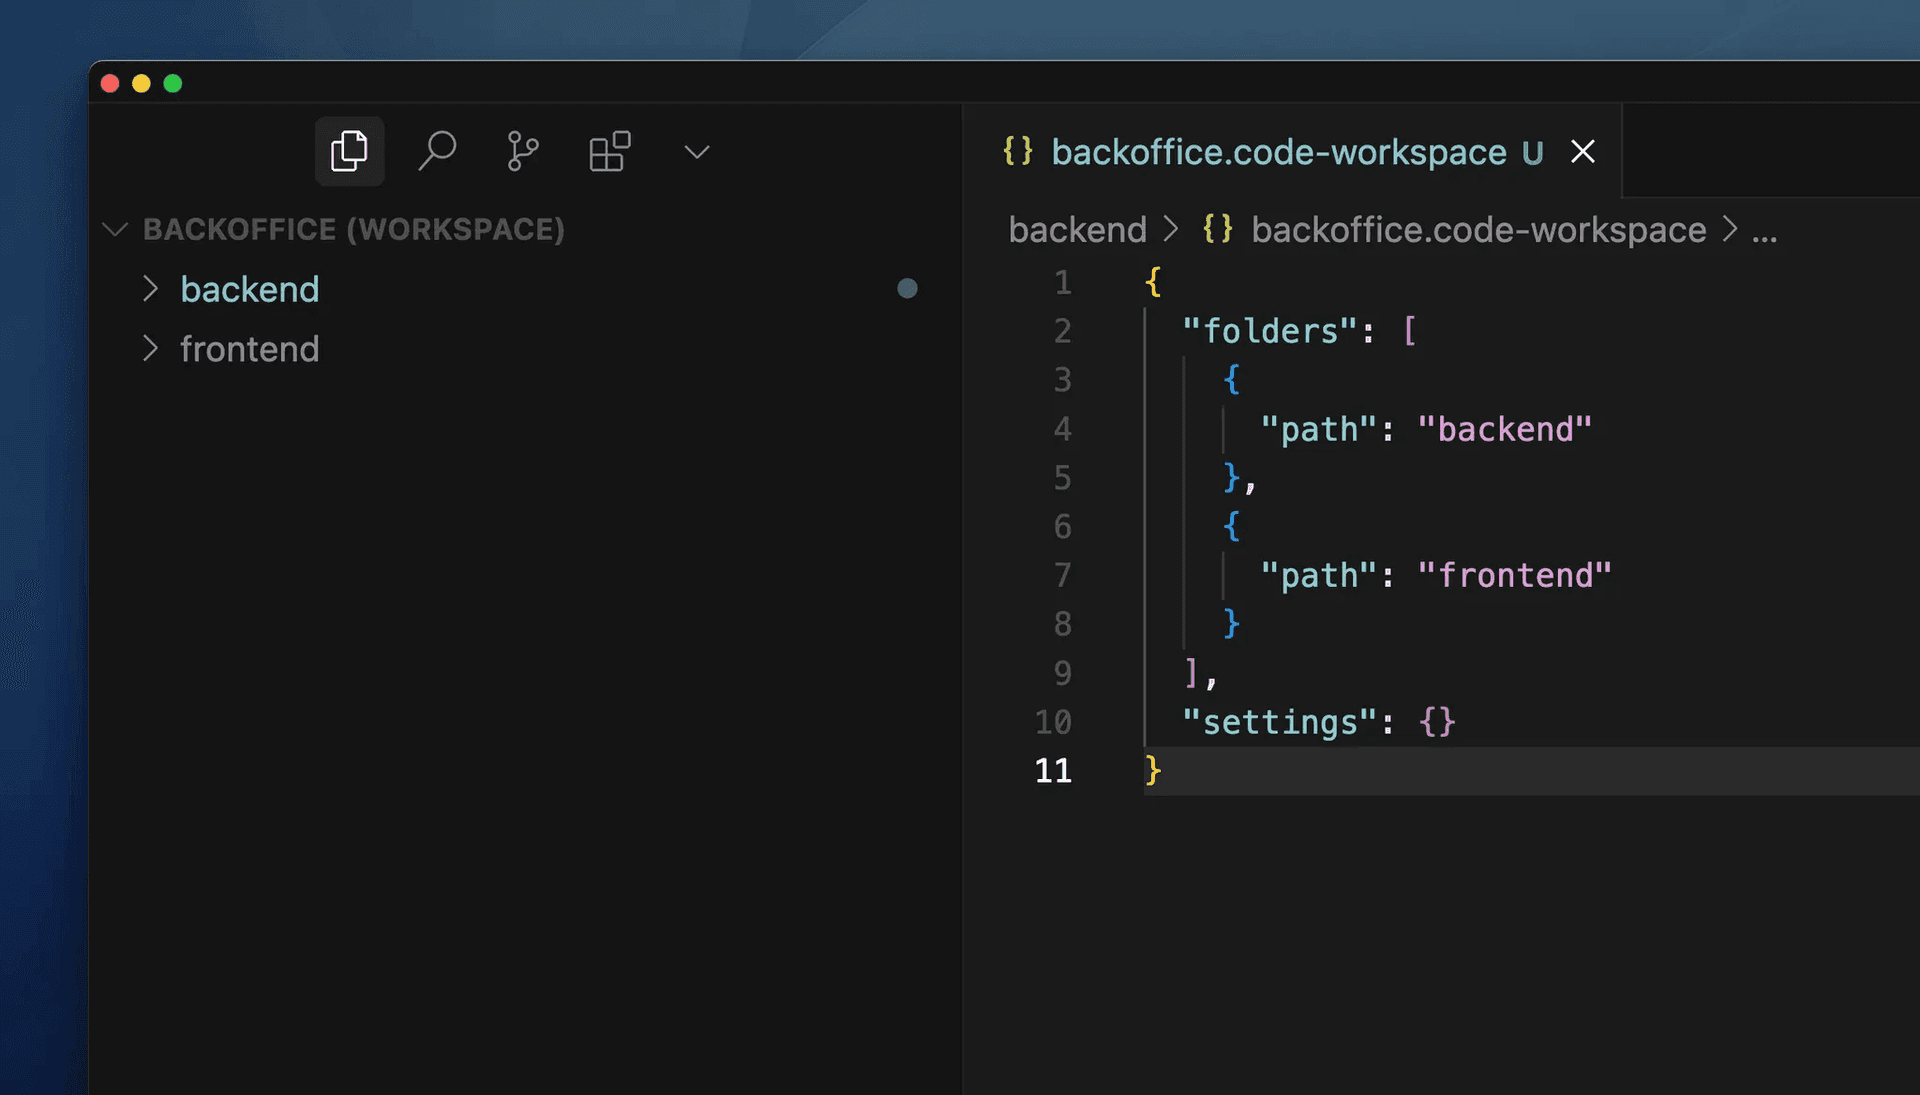Click the JSON file icon in the editor tab

point(1018,152)
